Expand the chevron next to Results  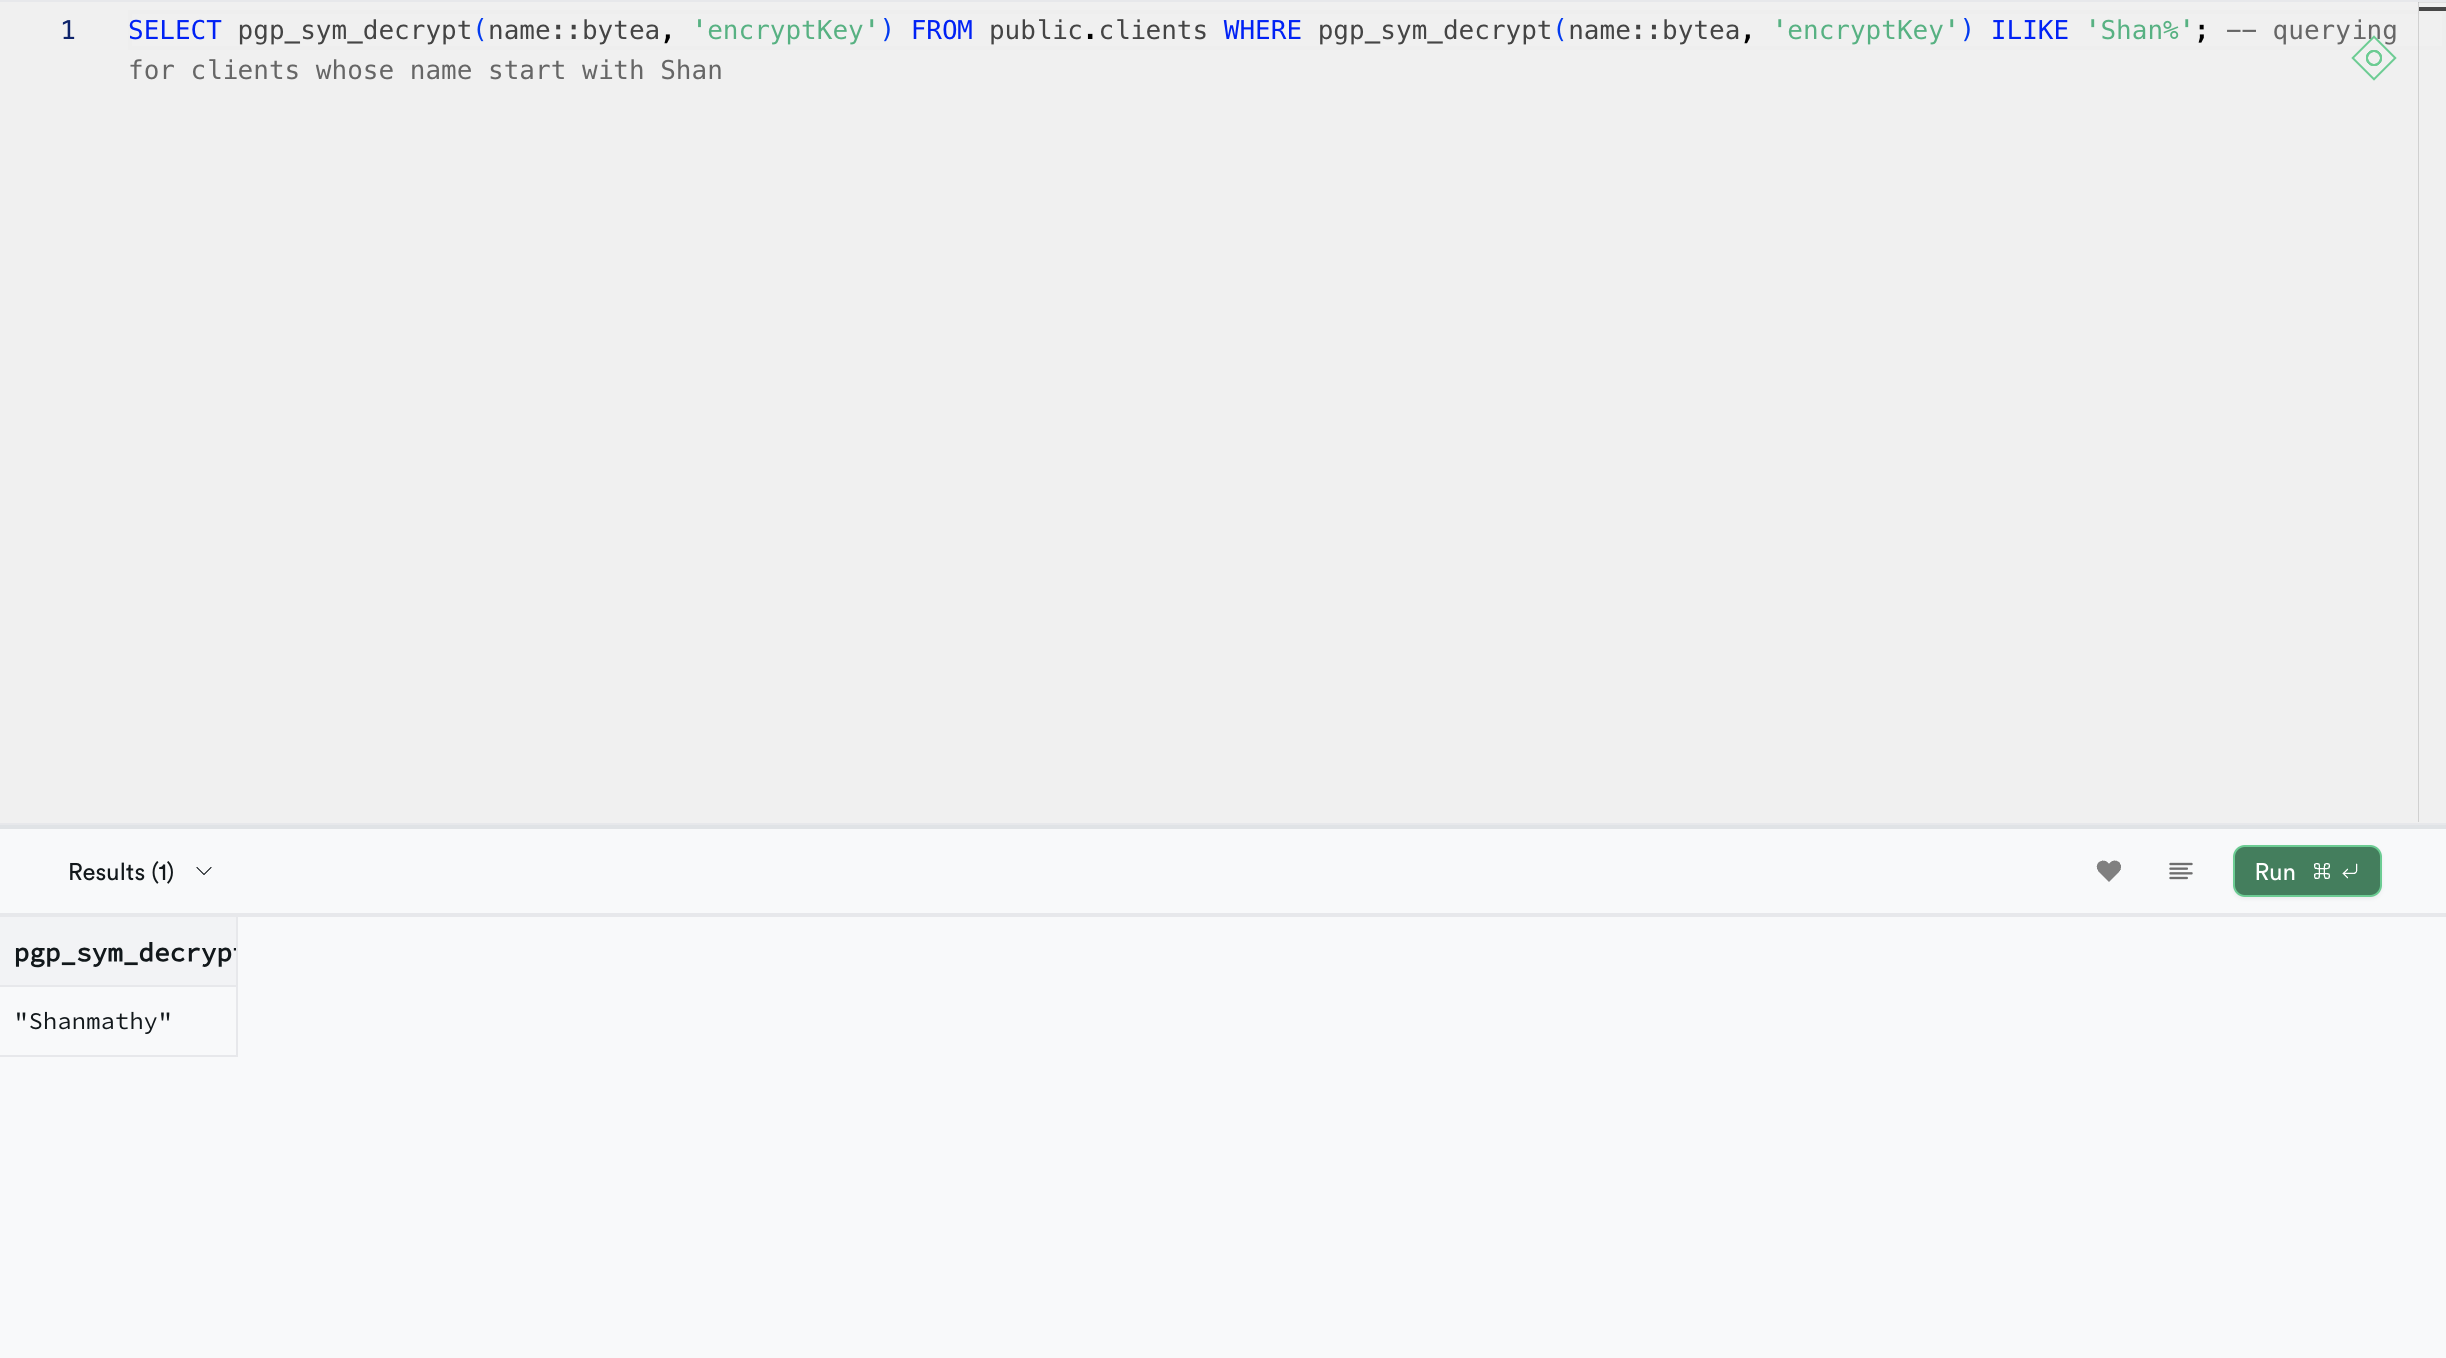coord(204,871)
